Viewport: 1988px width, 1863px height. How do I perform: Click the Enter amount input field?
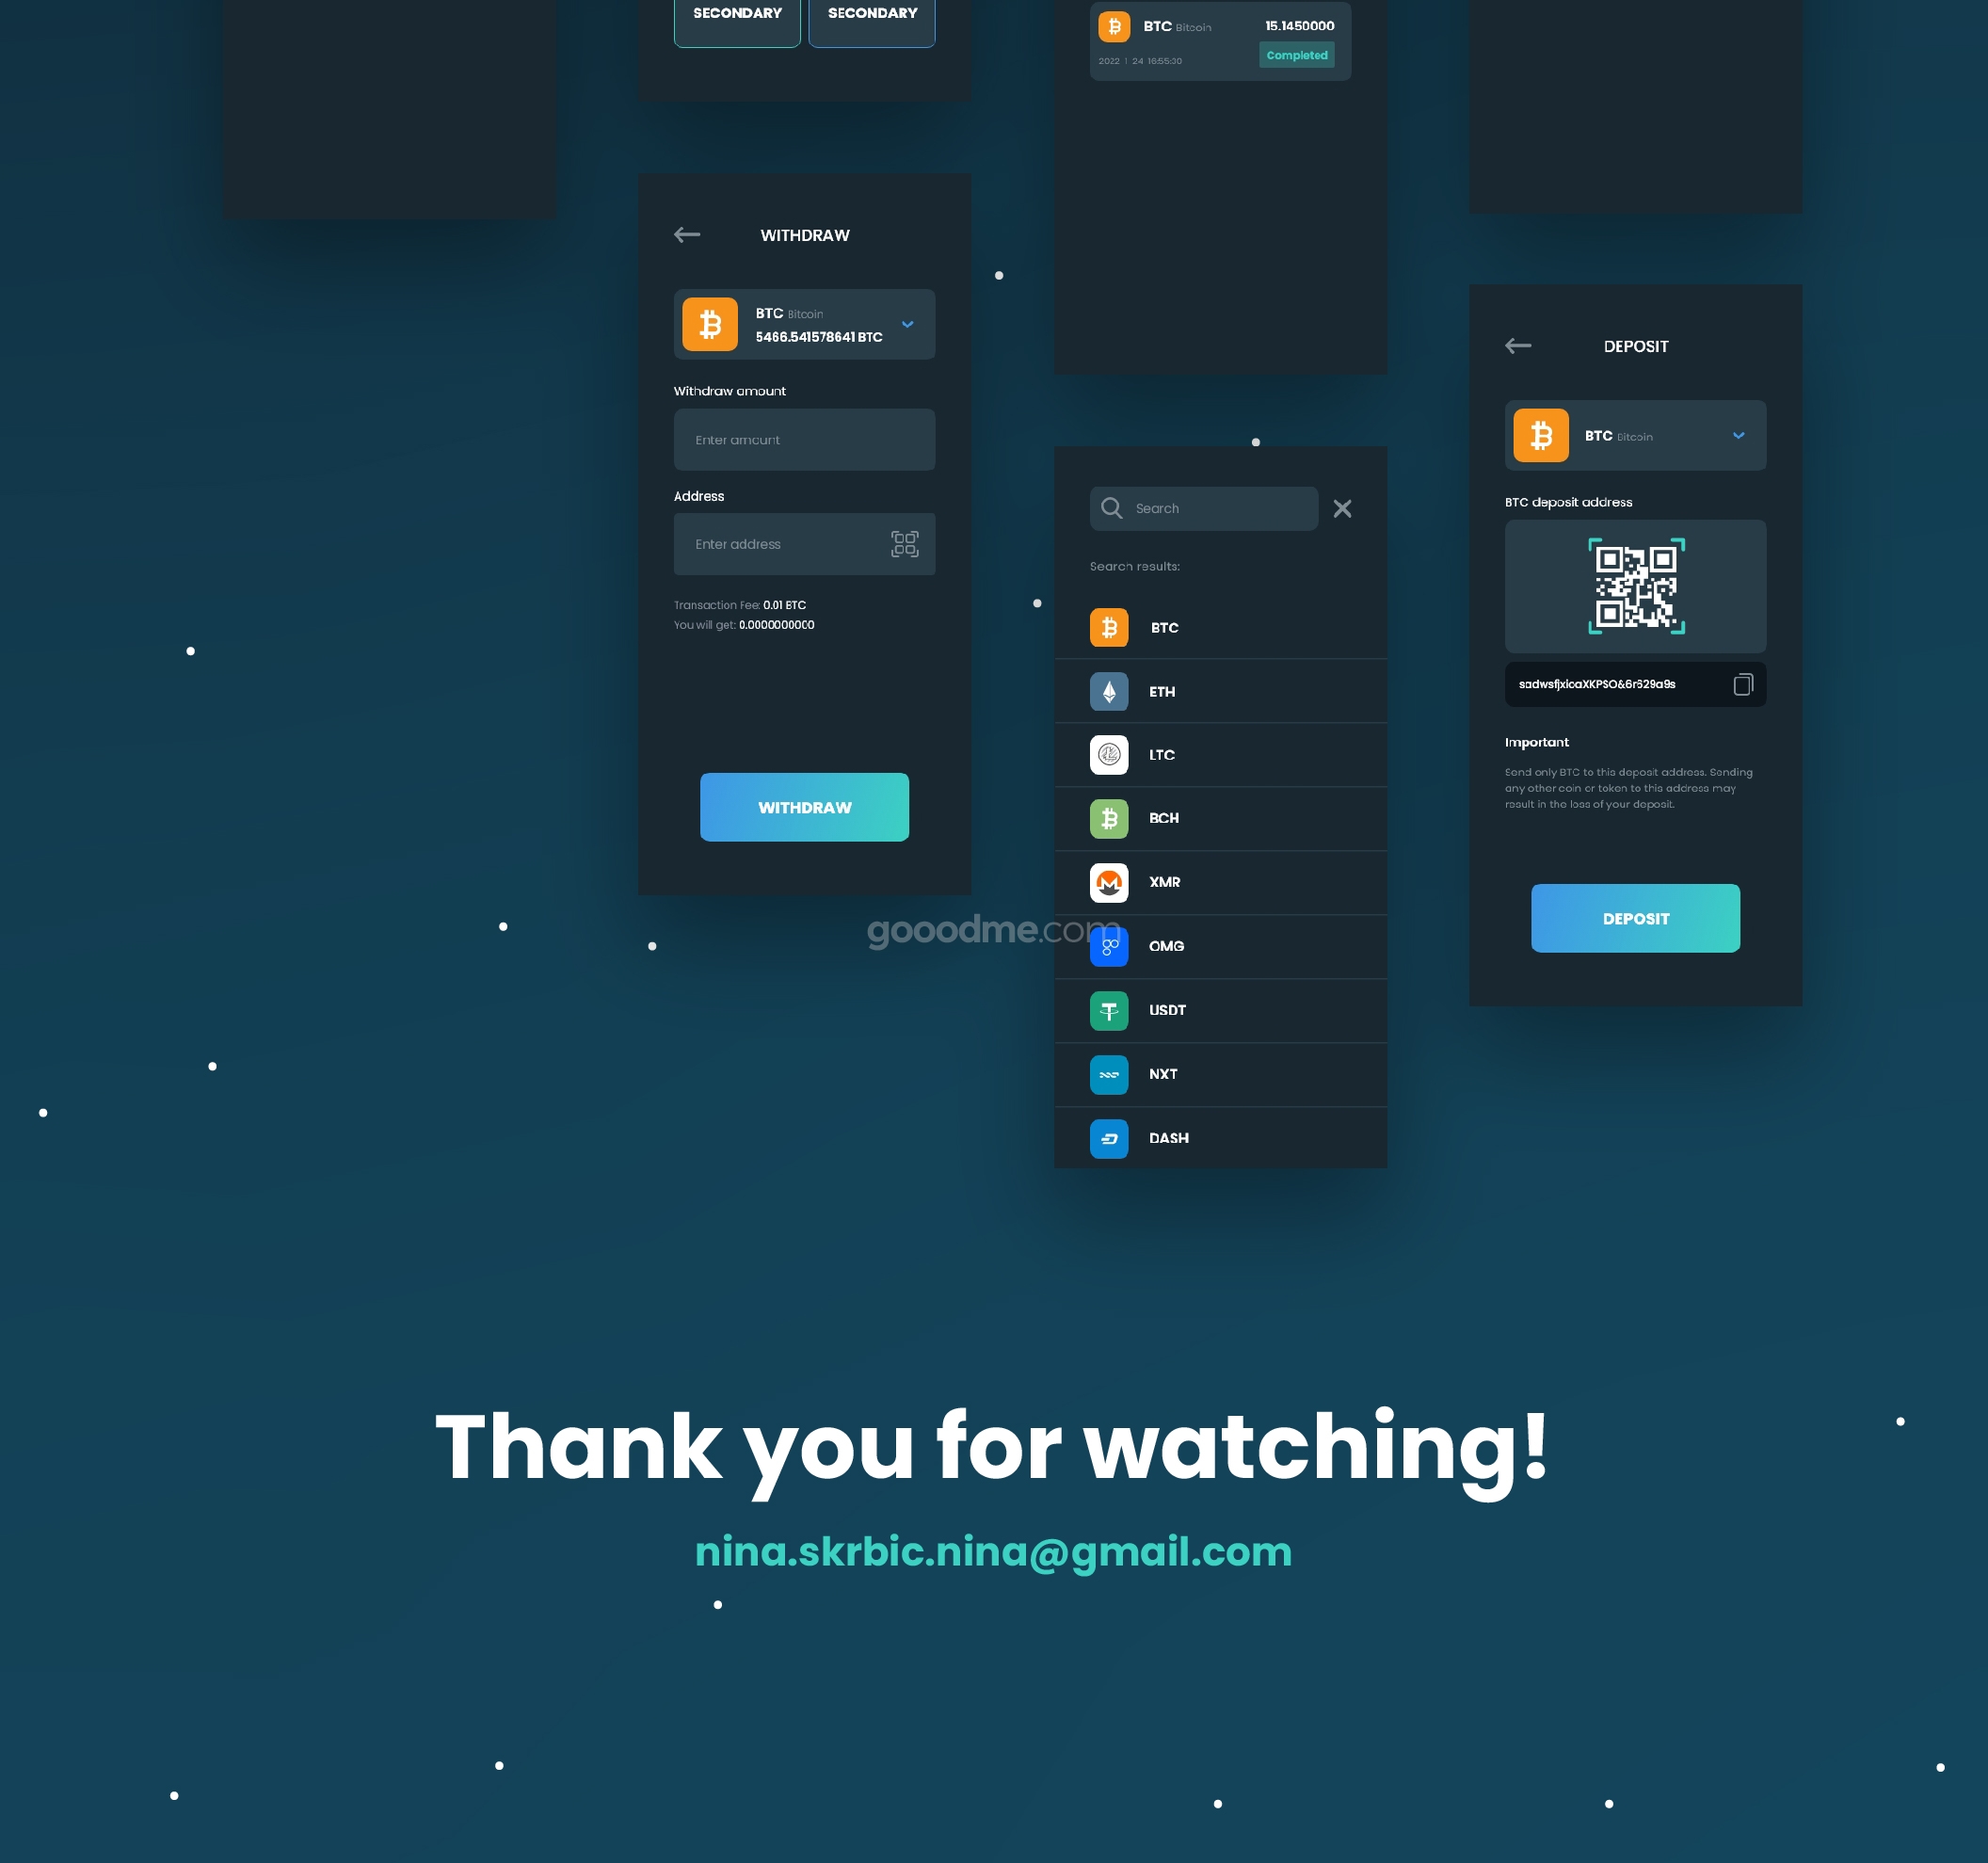coord(803,438)
